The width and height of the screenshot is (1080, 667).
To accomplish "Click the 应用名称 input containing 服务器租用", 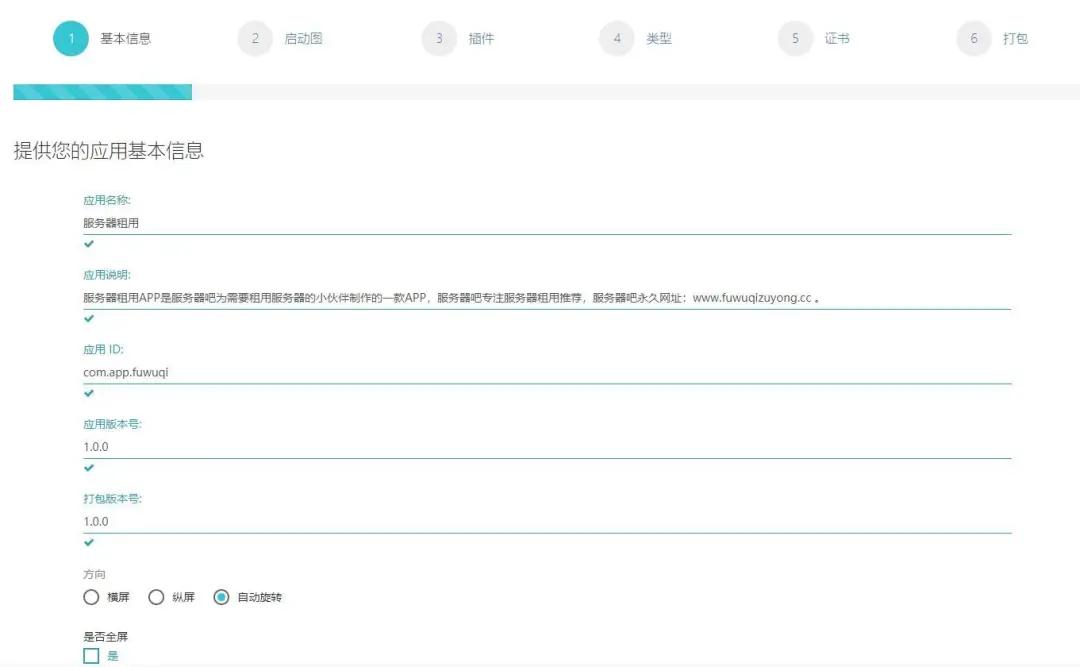I will [300, 222].
